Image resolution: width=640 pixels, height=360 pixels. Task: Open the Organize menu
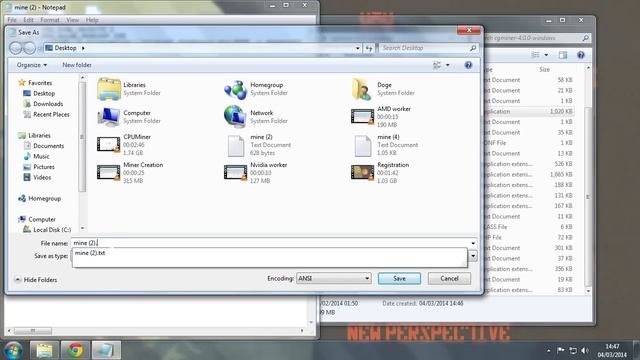(x=32, y=65)
